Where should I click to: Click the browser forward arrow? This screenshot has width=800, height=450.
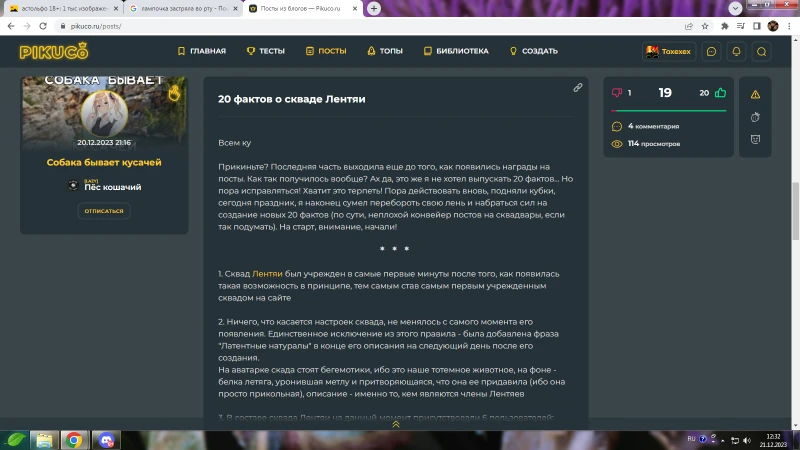27,26
